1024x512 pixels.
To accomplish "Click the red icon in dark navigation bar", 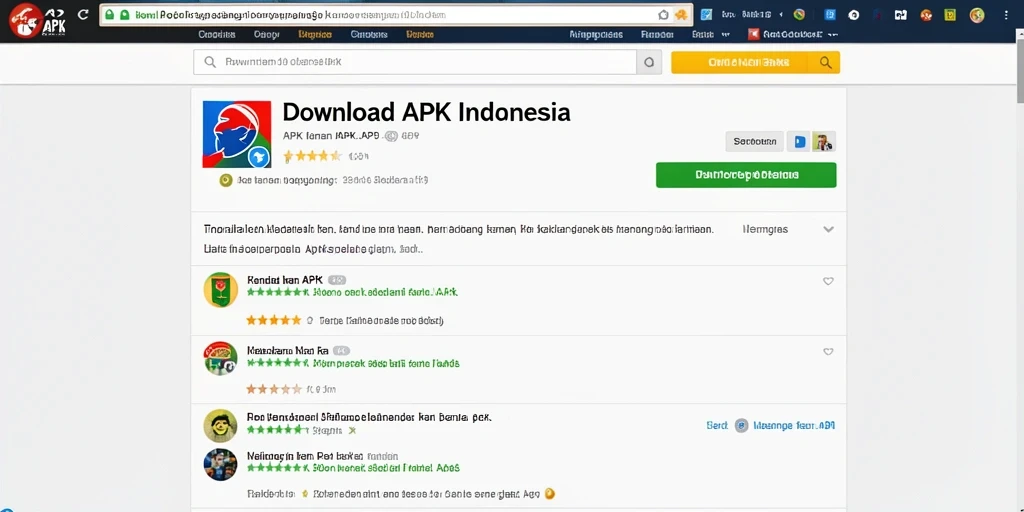I will [x=753, y=35].
